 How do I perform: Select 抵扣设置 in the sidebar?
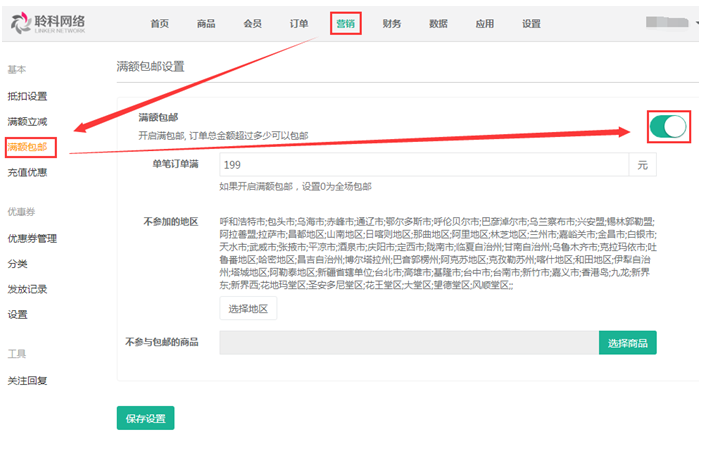(27, 97)
